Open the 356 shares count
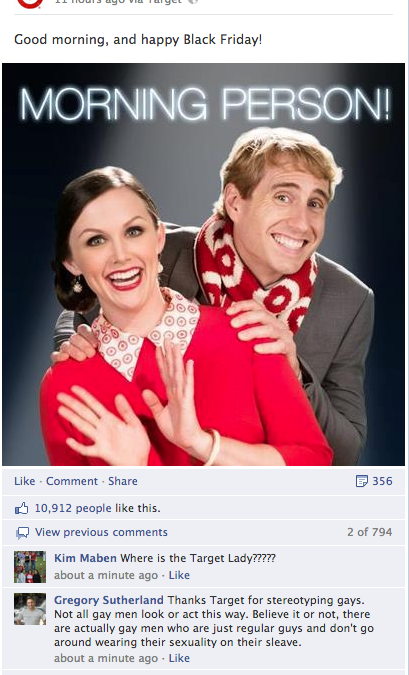Image resolution: width=409 pixels, height=675 pixels. (382, 481)
